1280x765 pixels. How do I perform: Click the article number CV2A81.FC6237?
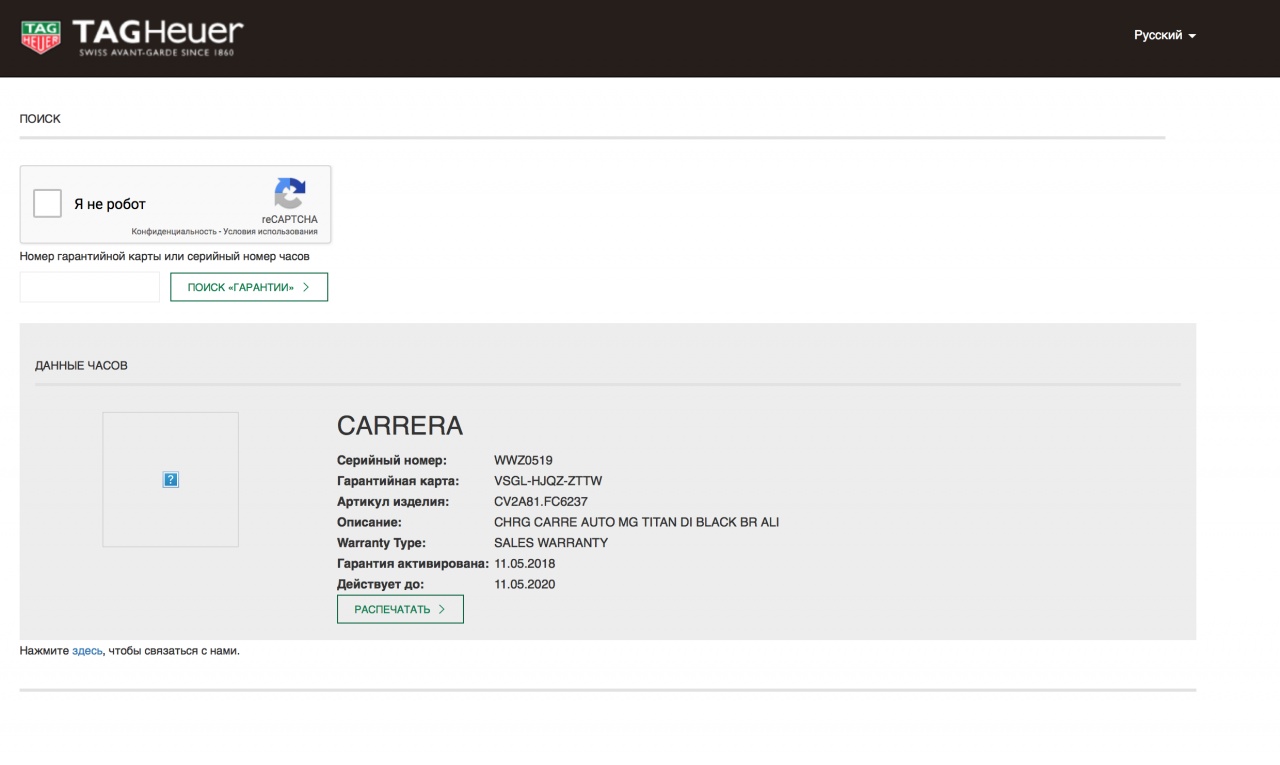coord(541,502)
